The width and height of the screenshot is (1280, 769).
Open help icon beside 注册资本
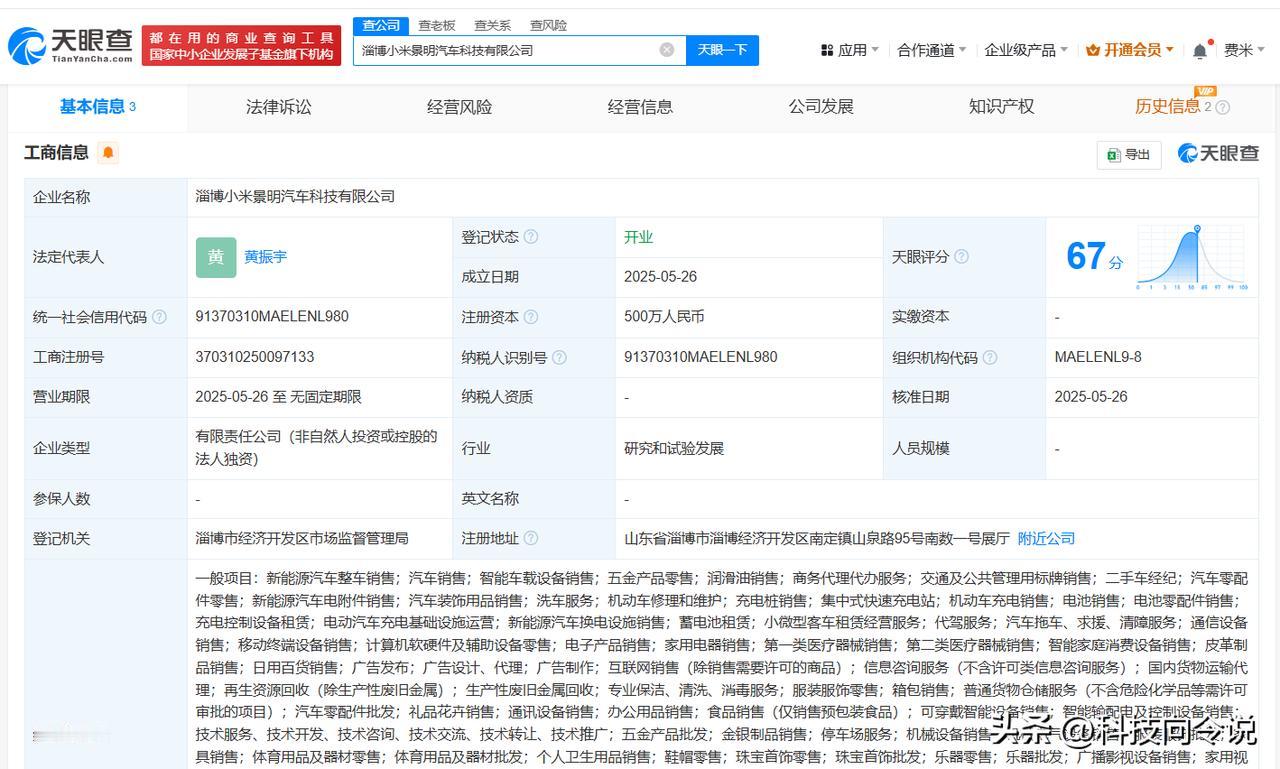[x=531, y=317]
